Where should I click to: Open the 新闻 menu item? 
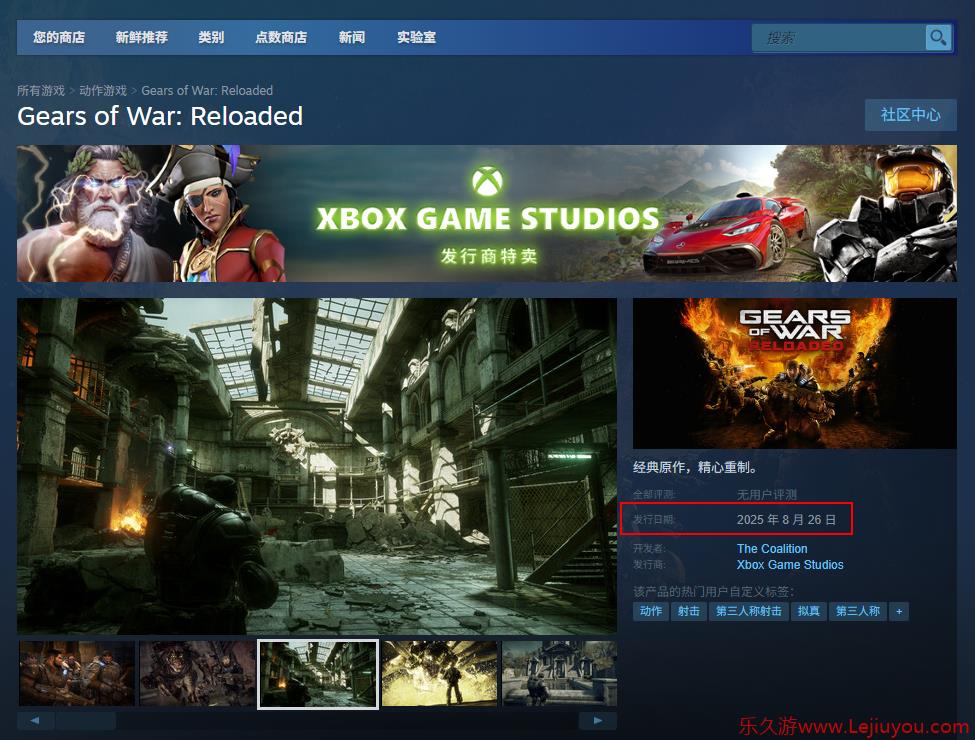pyautogui.click(x=352, y=37)
